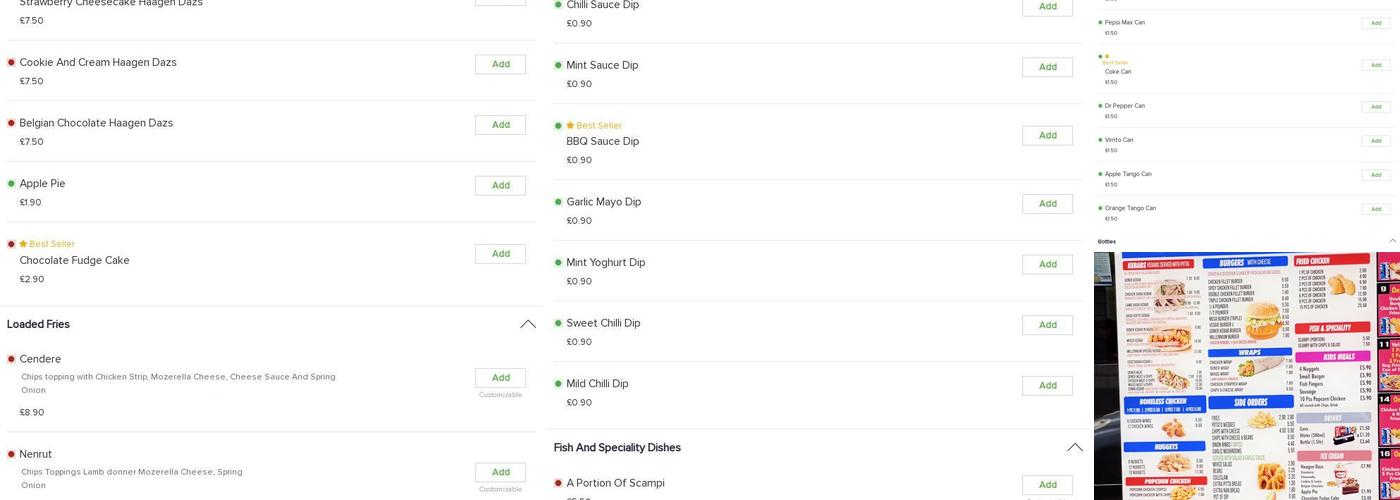Add Cookie And Cream Haagen Dazs

[500, 64]
